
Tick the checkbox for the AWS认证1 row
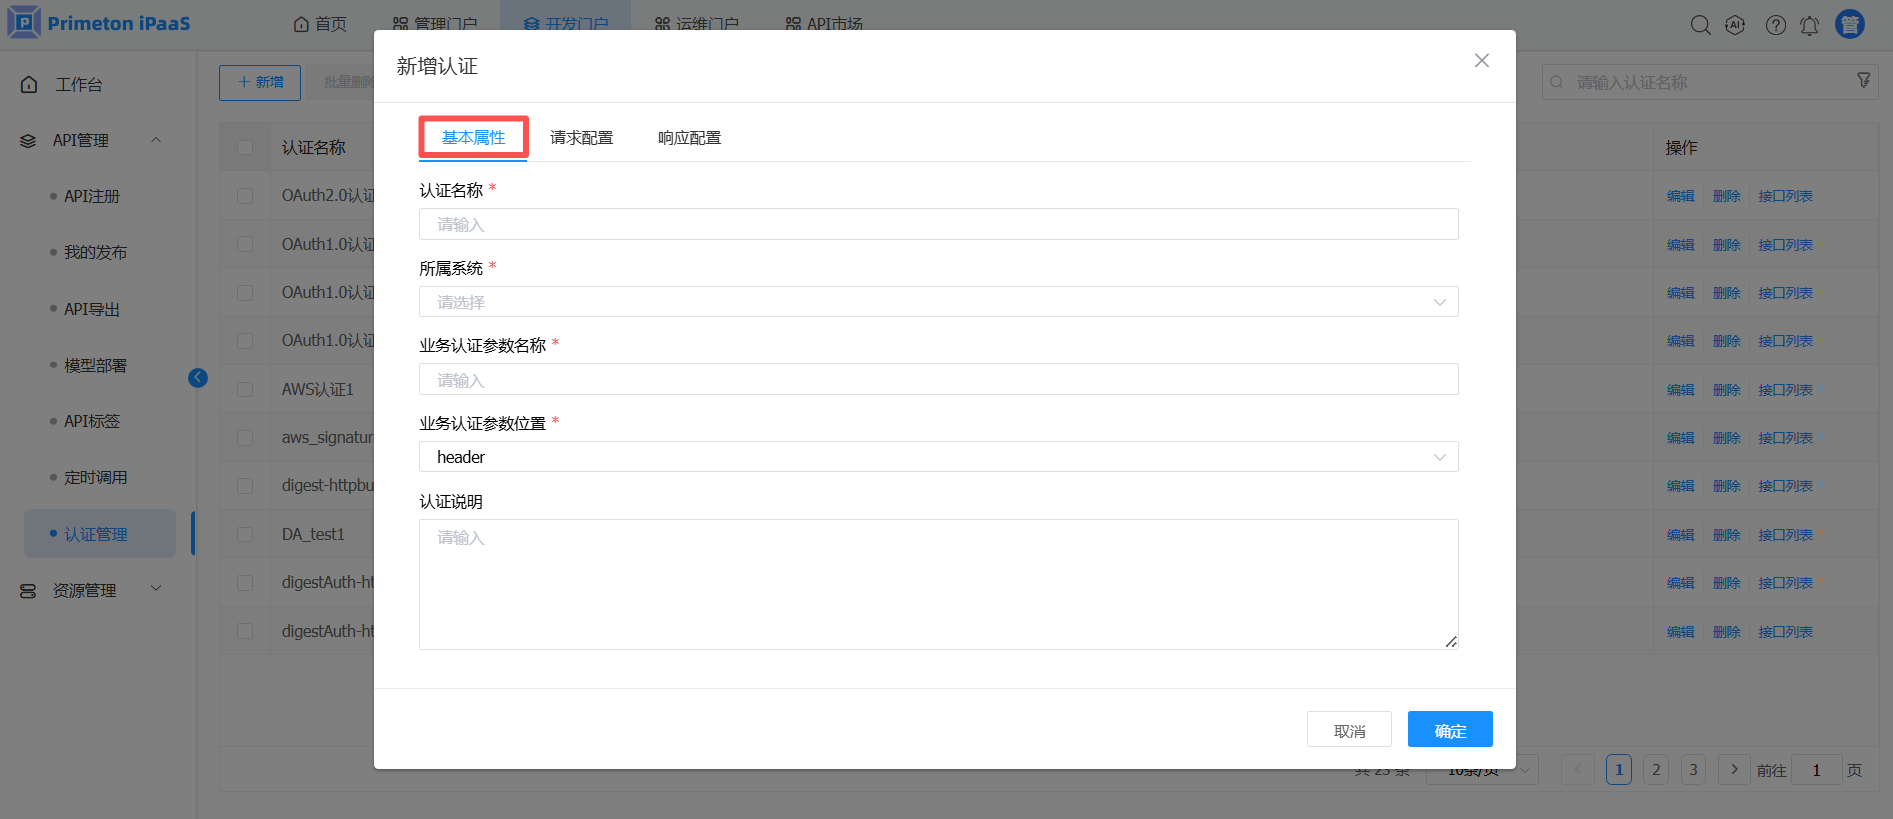(x=245, y=389)
